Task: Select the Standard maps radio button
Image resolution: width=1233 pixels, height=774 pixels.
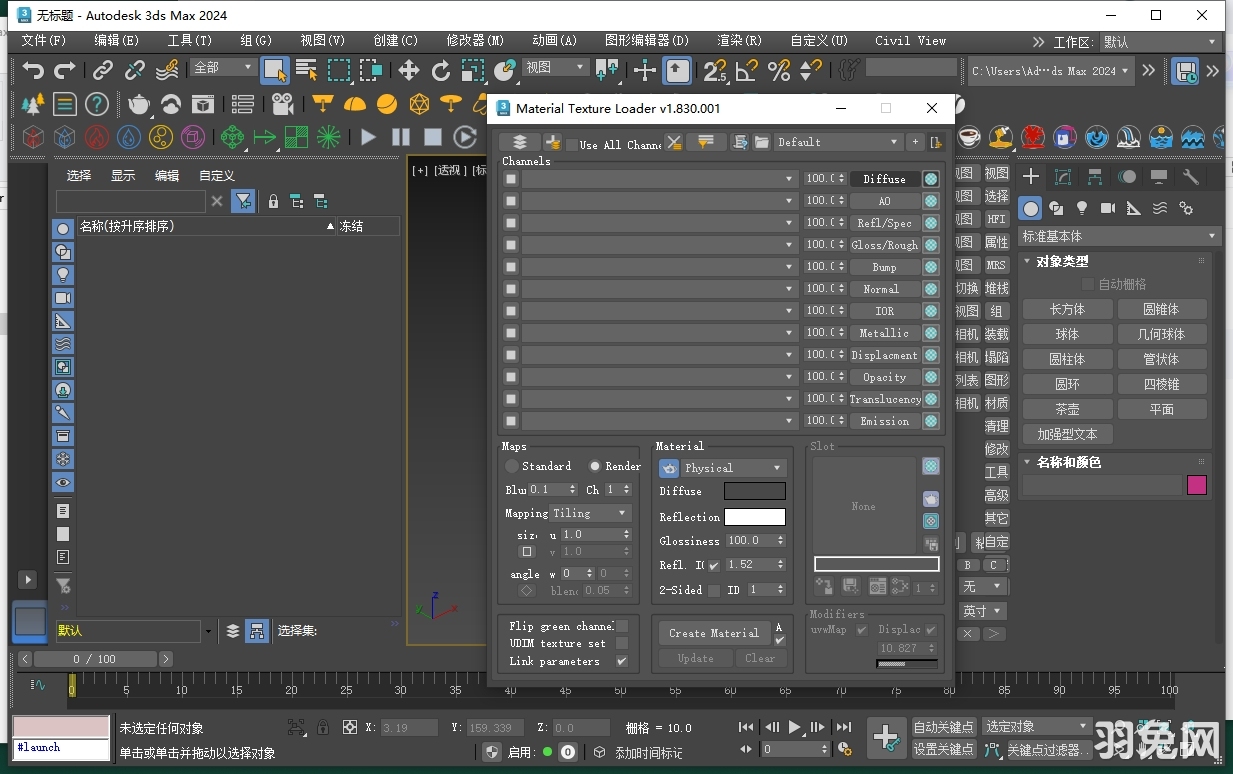Action: click(513, 466)
